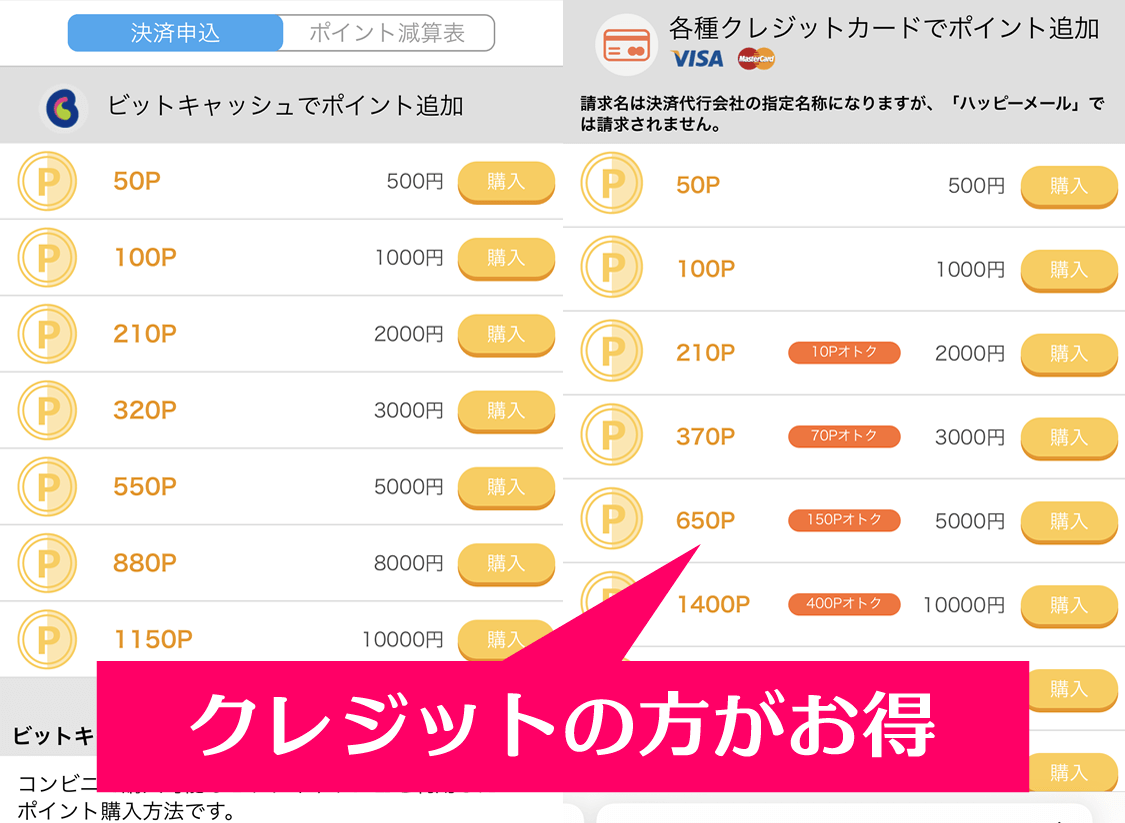Click the coin icon beside credit 650P

click(611, 520)
